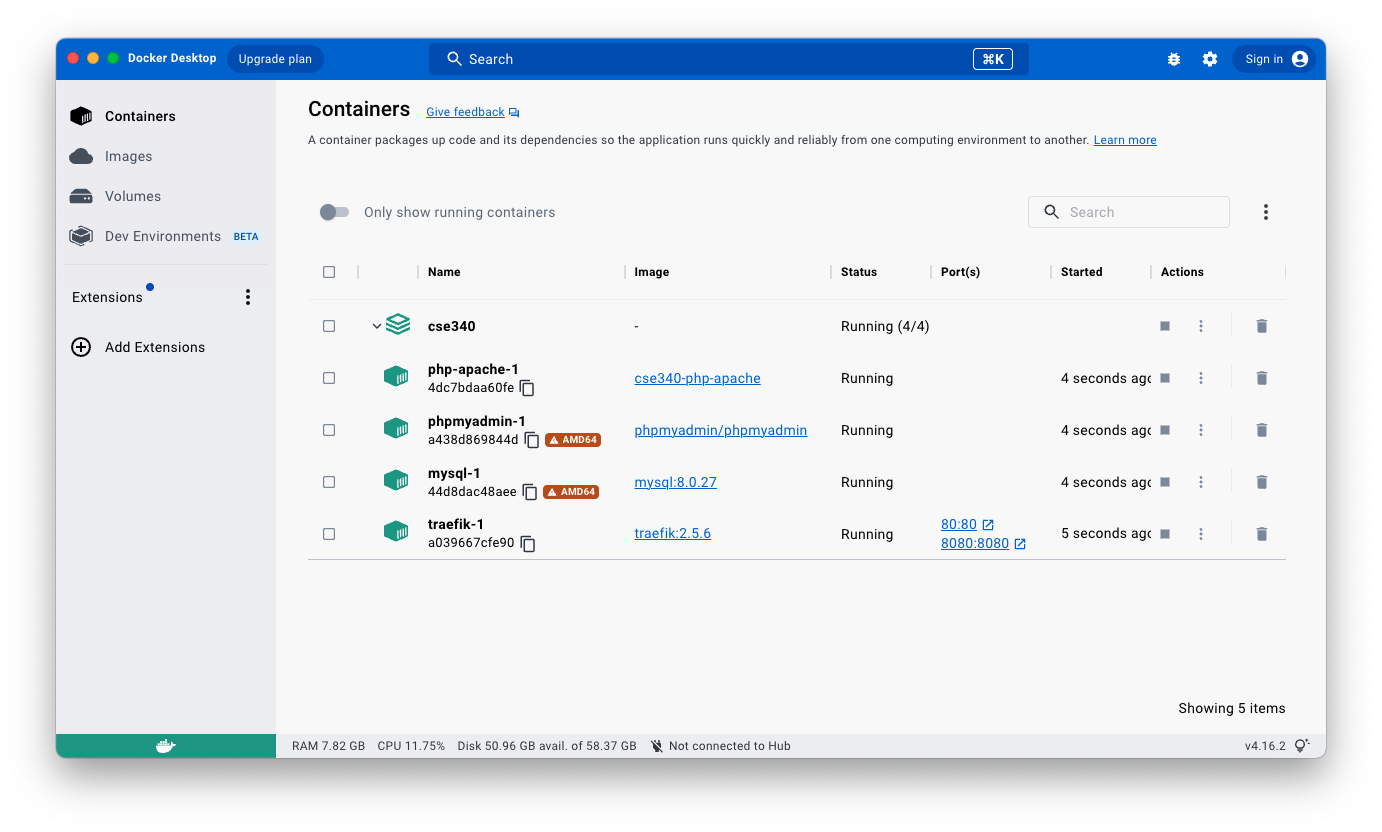1382x832 pixels.
Task: Open the Learn more link
Action: coord(1125,140)
